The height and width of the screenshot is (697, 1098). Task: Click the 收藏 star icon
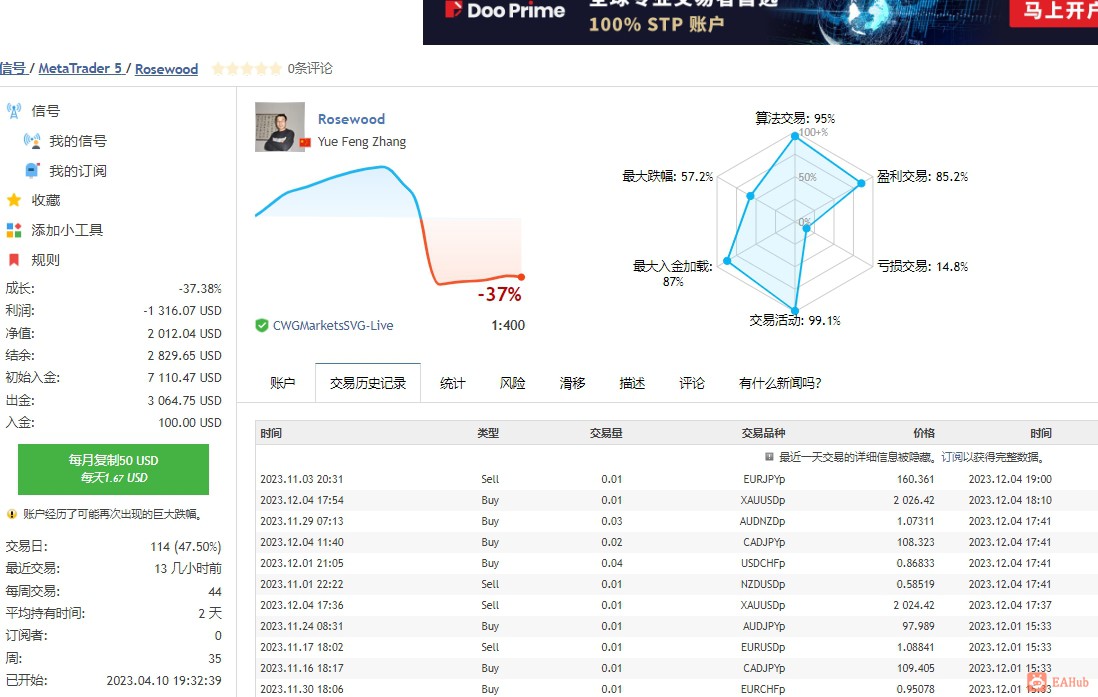(x=13, y=200)
